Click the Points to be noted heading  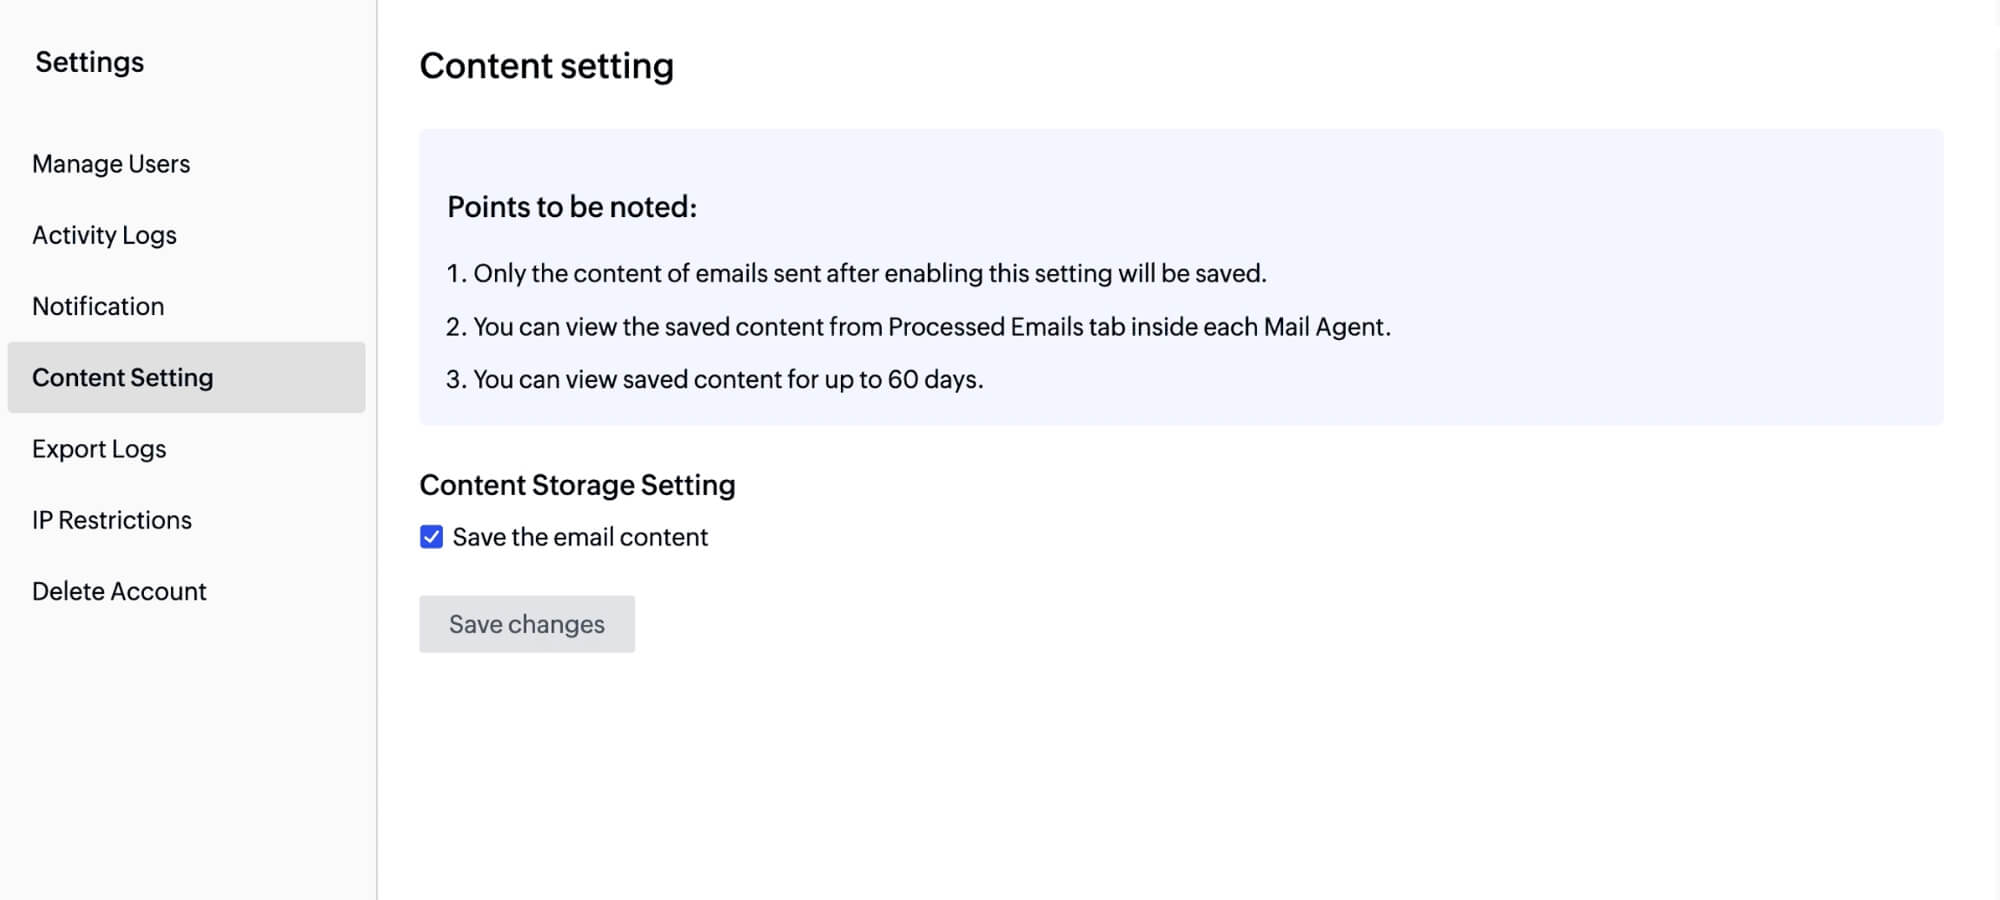(x=573, y=207)
